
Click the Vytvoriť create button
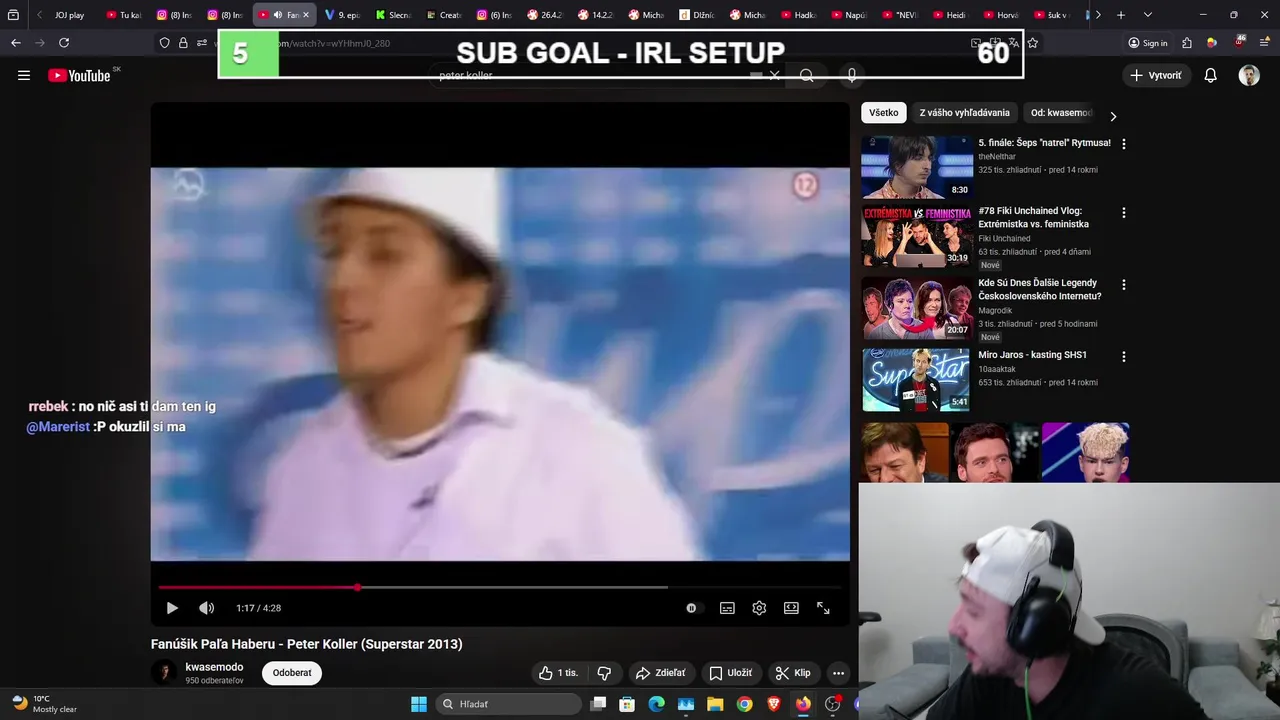click(x=1156, y=75)
